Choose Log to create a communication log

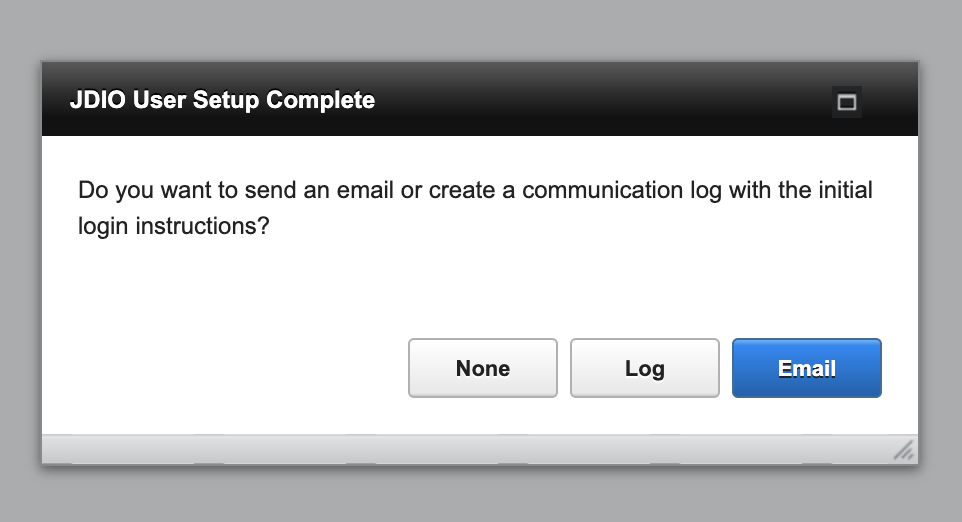pyautogui.click(x=644, y=368)
